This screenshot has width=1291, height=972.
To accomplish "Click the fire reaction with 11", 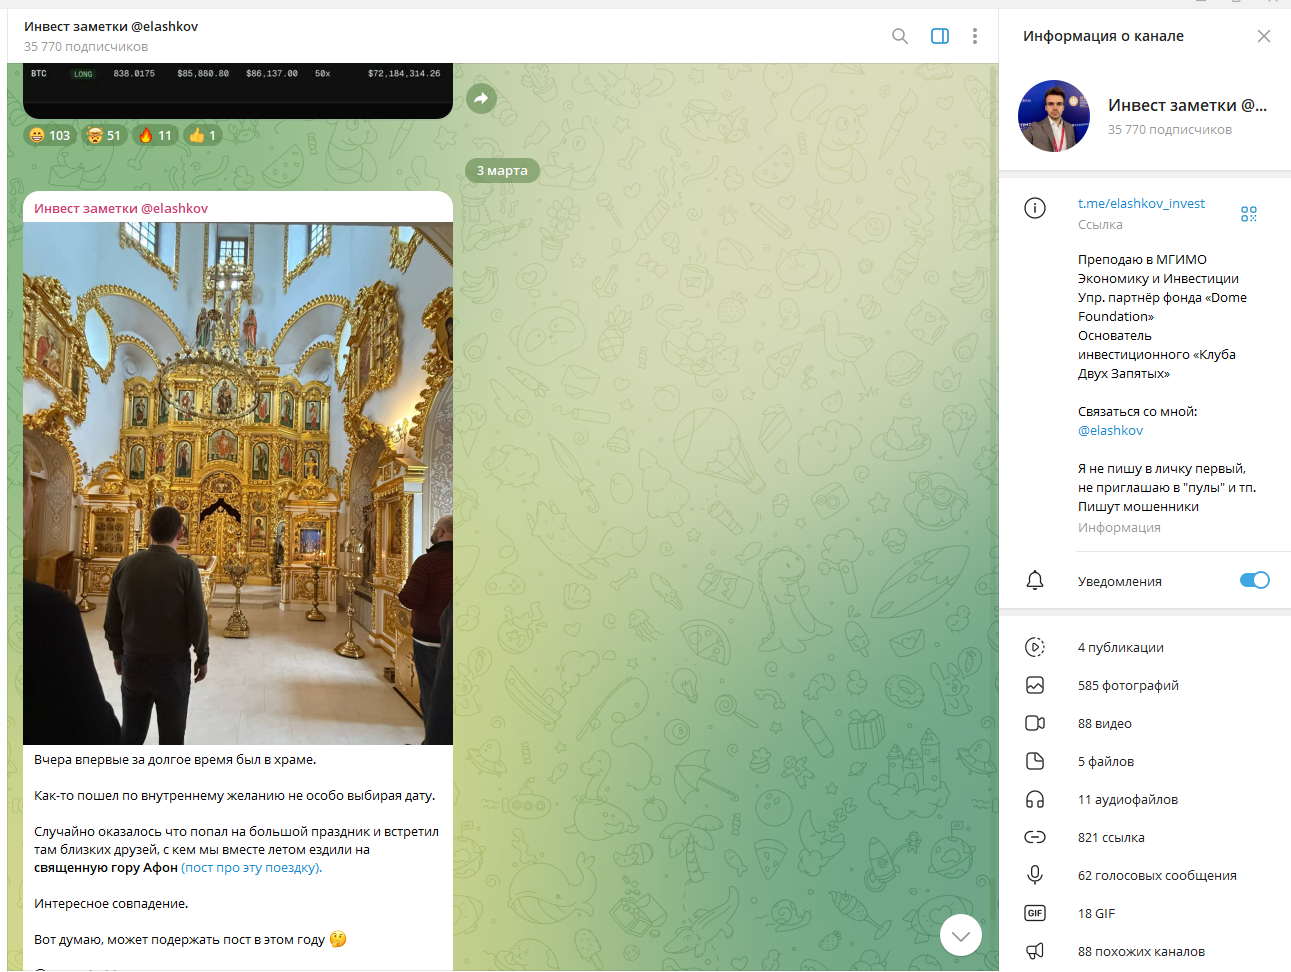I will 155,135.
